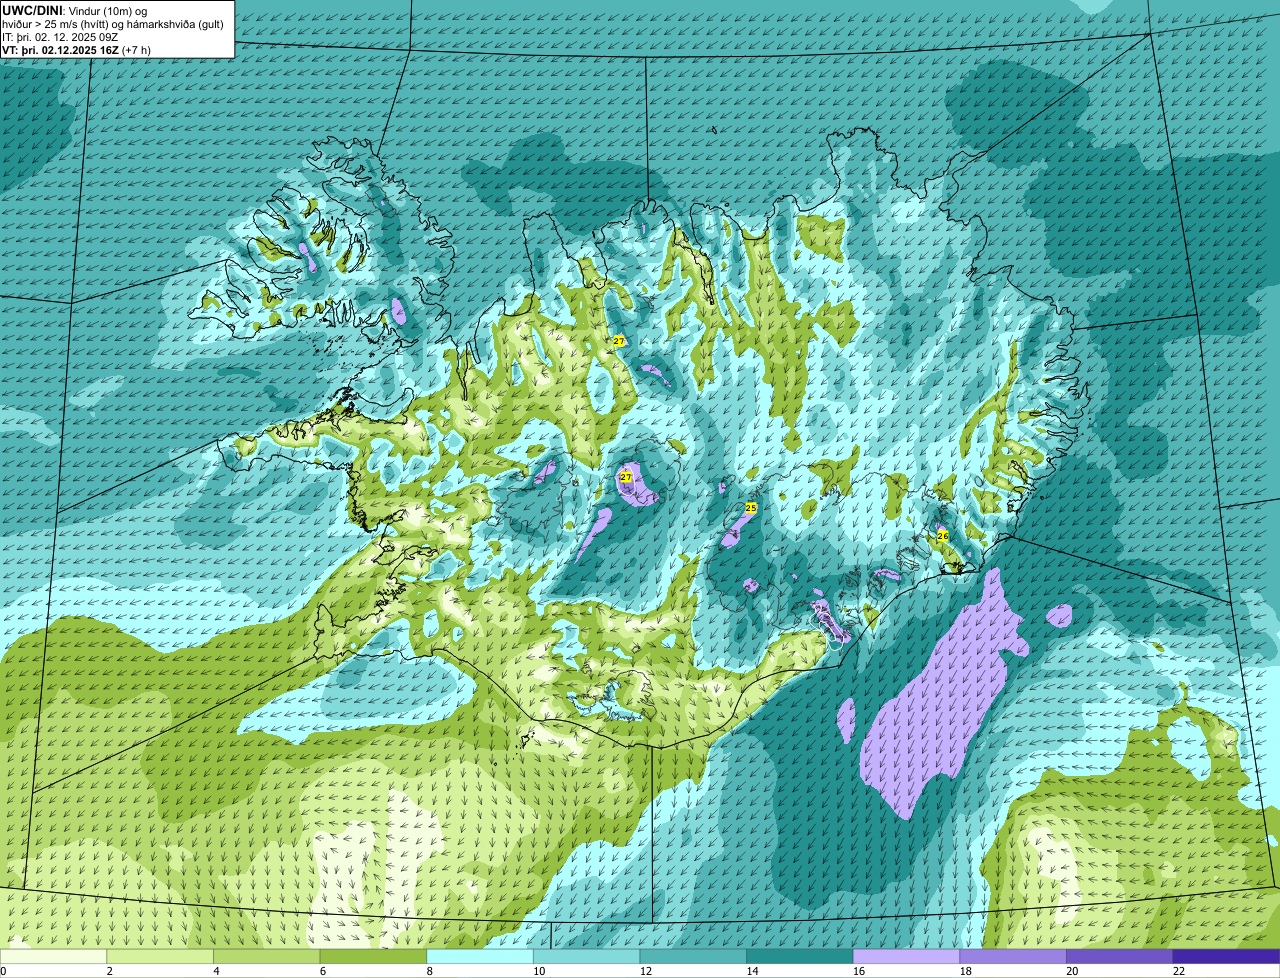Click the legend tick label '22'
The width and height of the screenshot is (1280, 978).
coord(1178,971)
